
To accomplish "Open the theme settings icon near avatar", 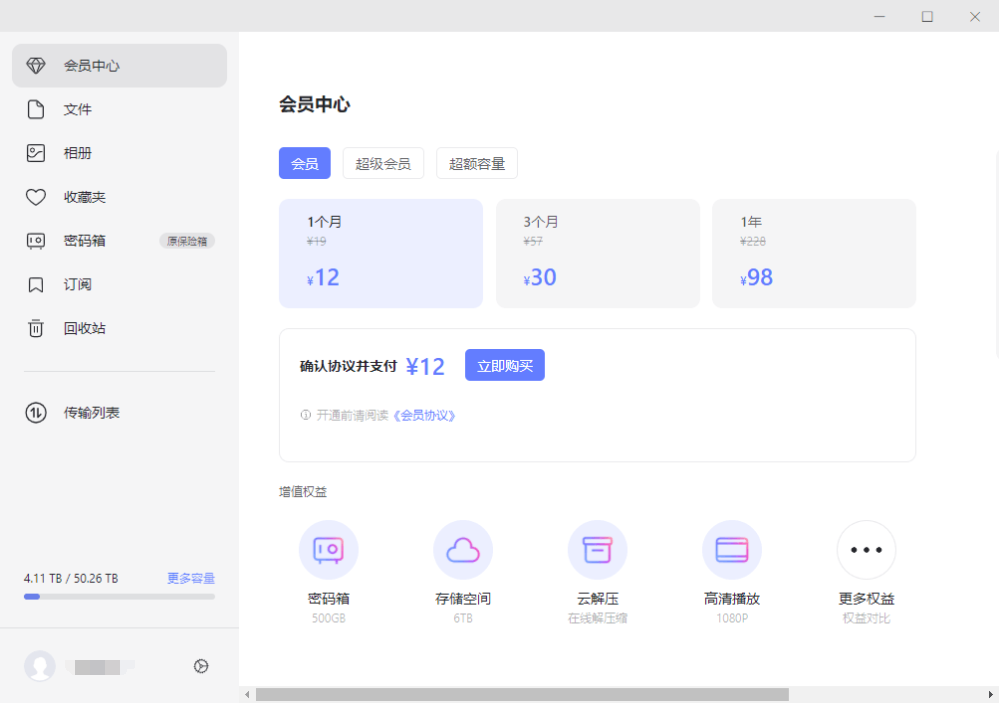I will (x=201, y=666).
